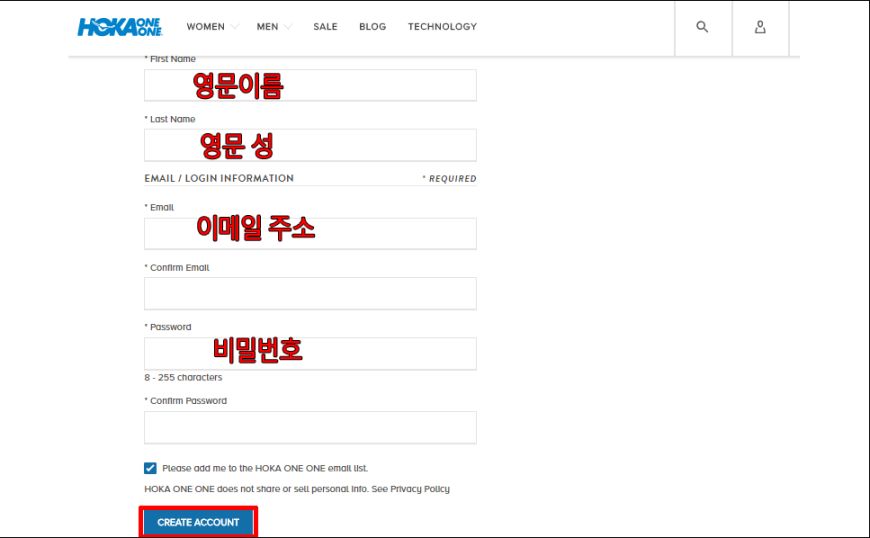Click into the Confirm Email field

pos(310,293)
